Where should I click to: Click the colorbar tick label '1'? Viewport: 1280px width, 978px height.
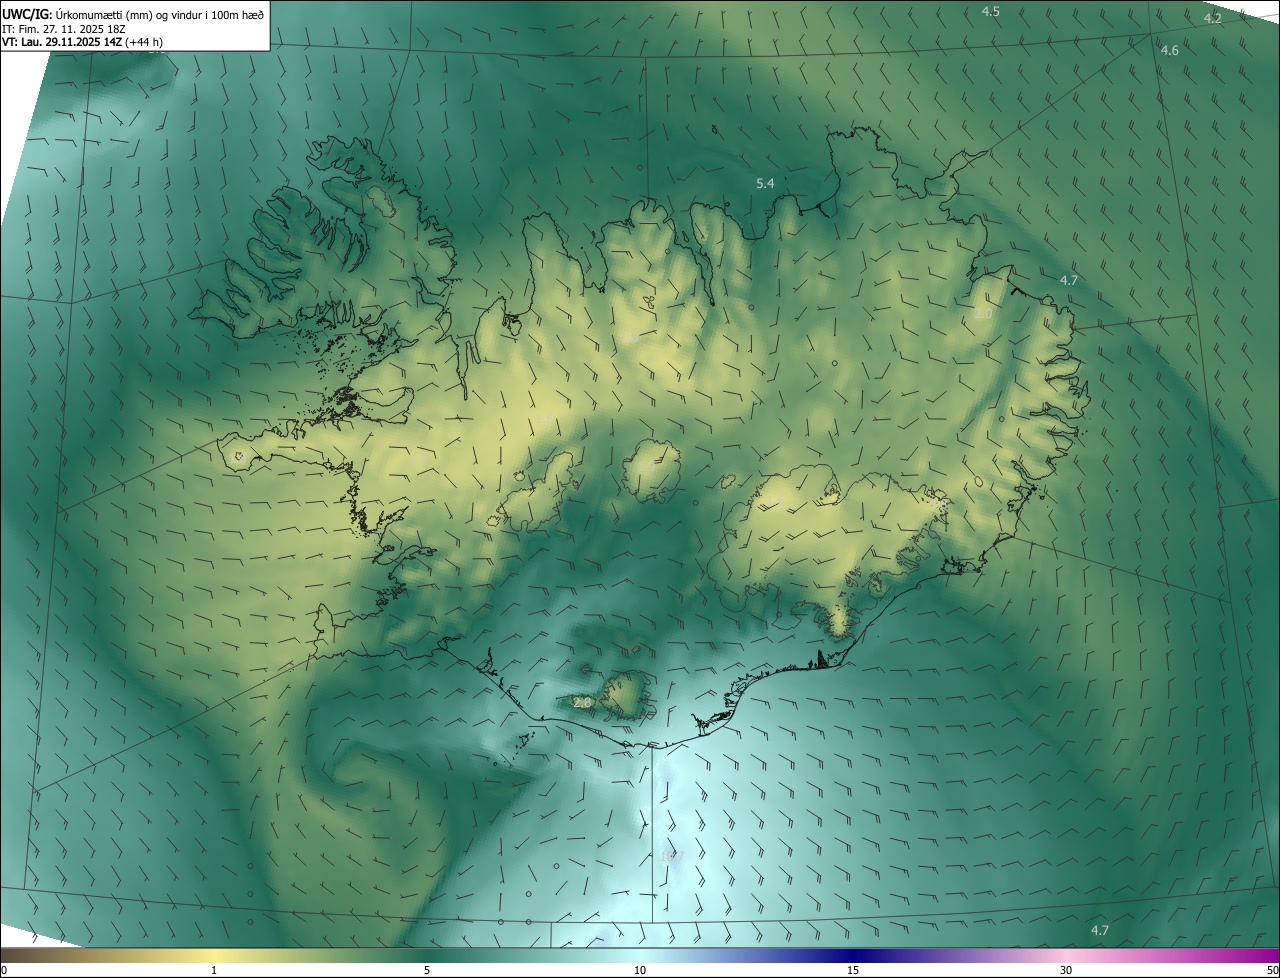(x=214, y=970)
